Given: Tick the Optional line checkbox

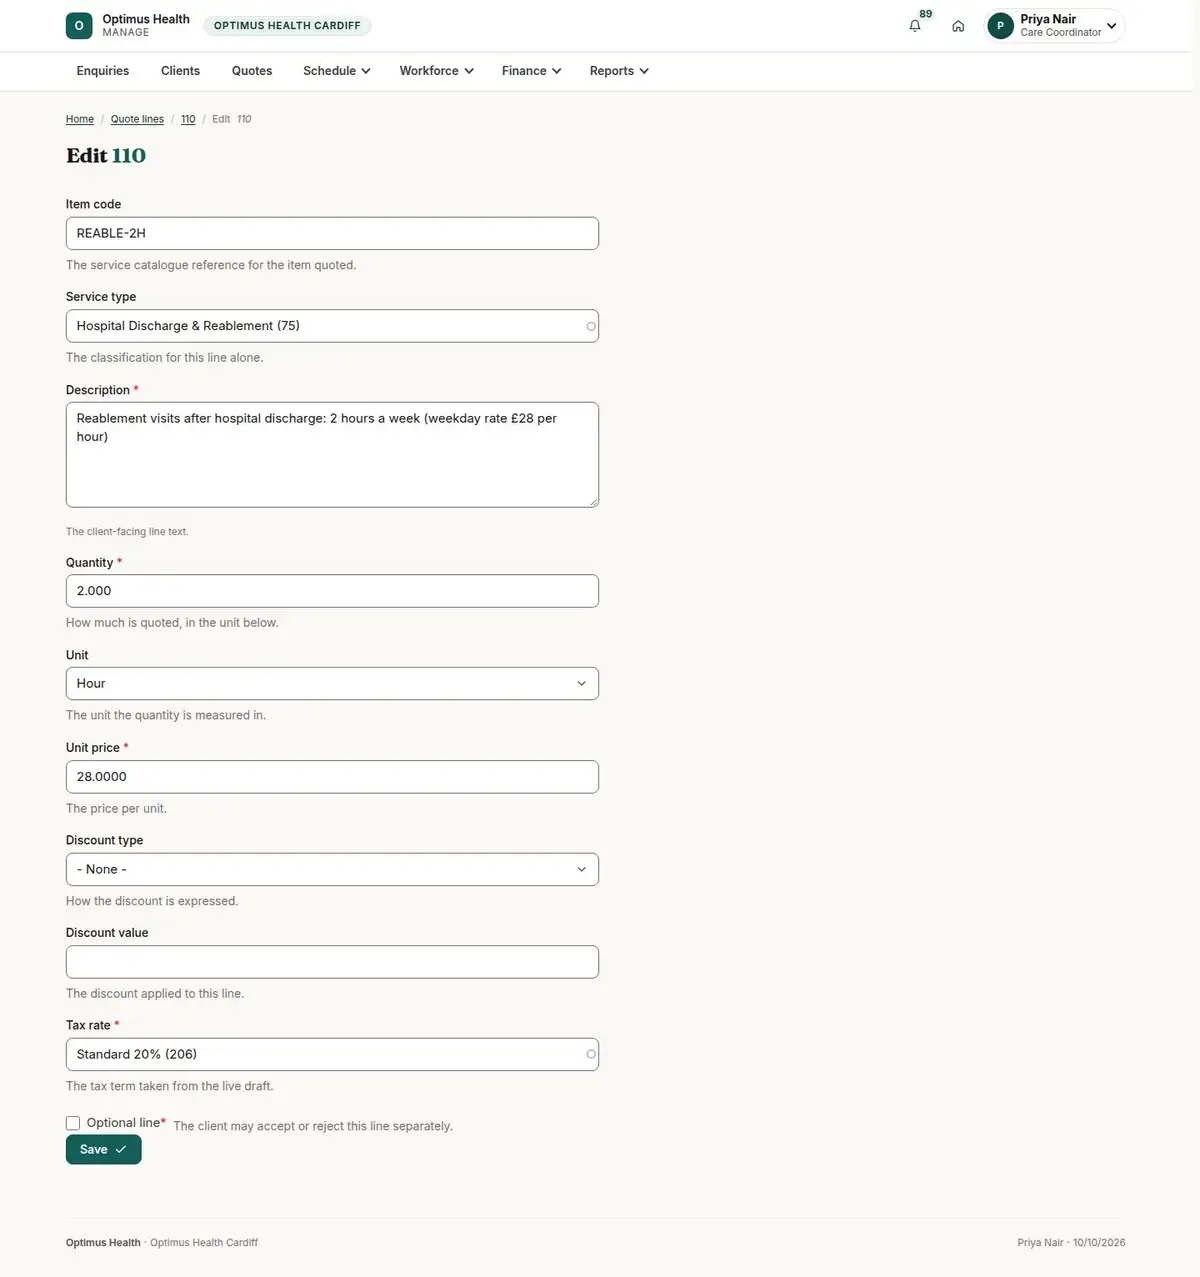Looking at the screenshot, I should (x=73, y=1123).
